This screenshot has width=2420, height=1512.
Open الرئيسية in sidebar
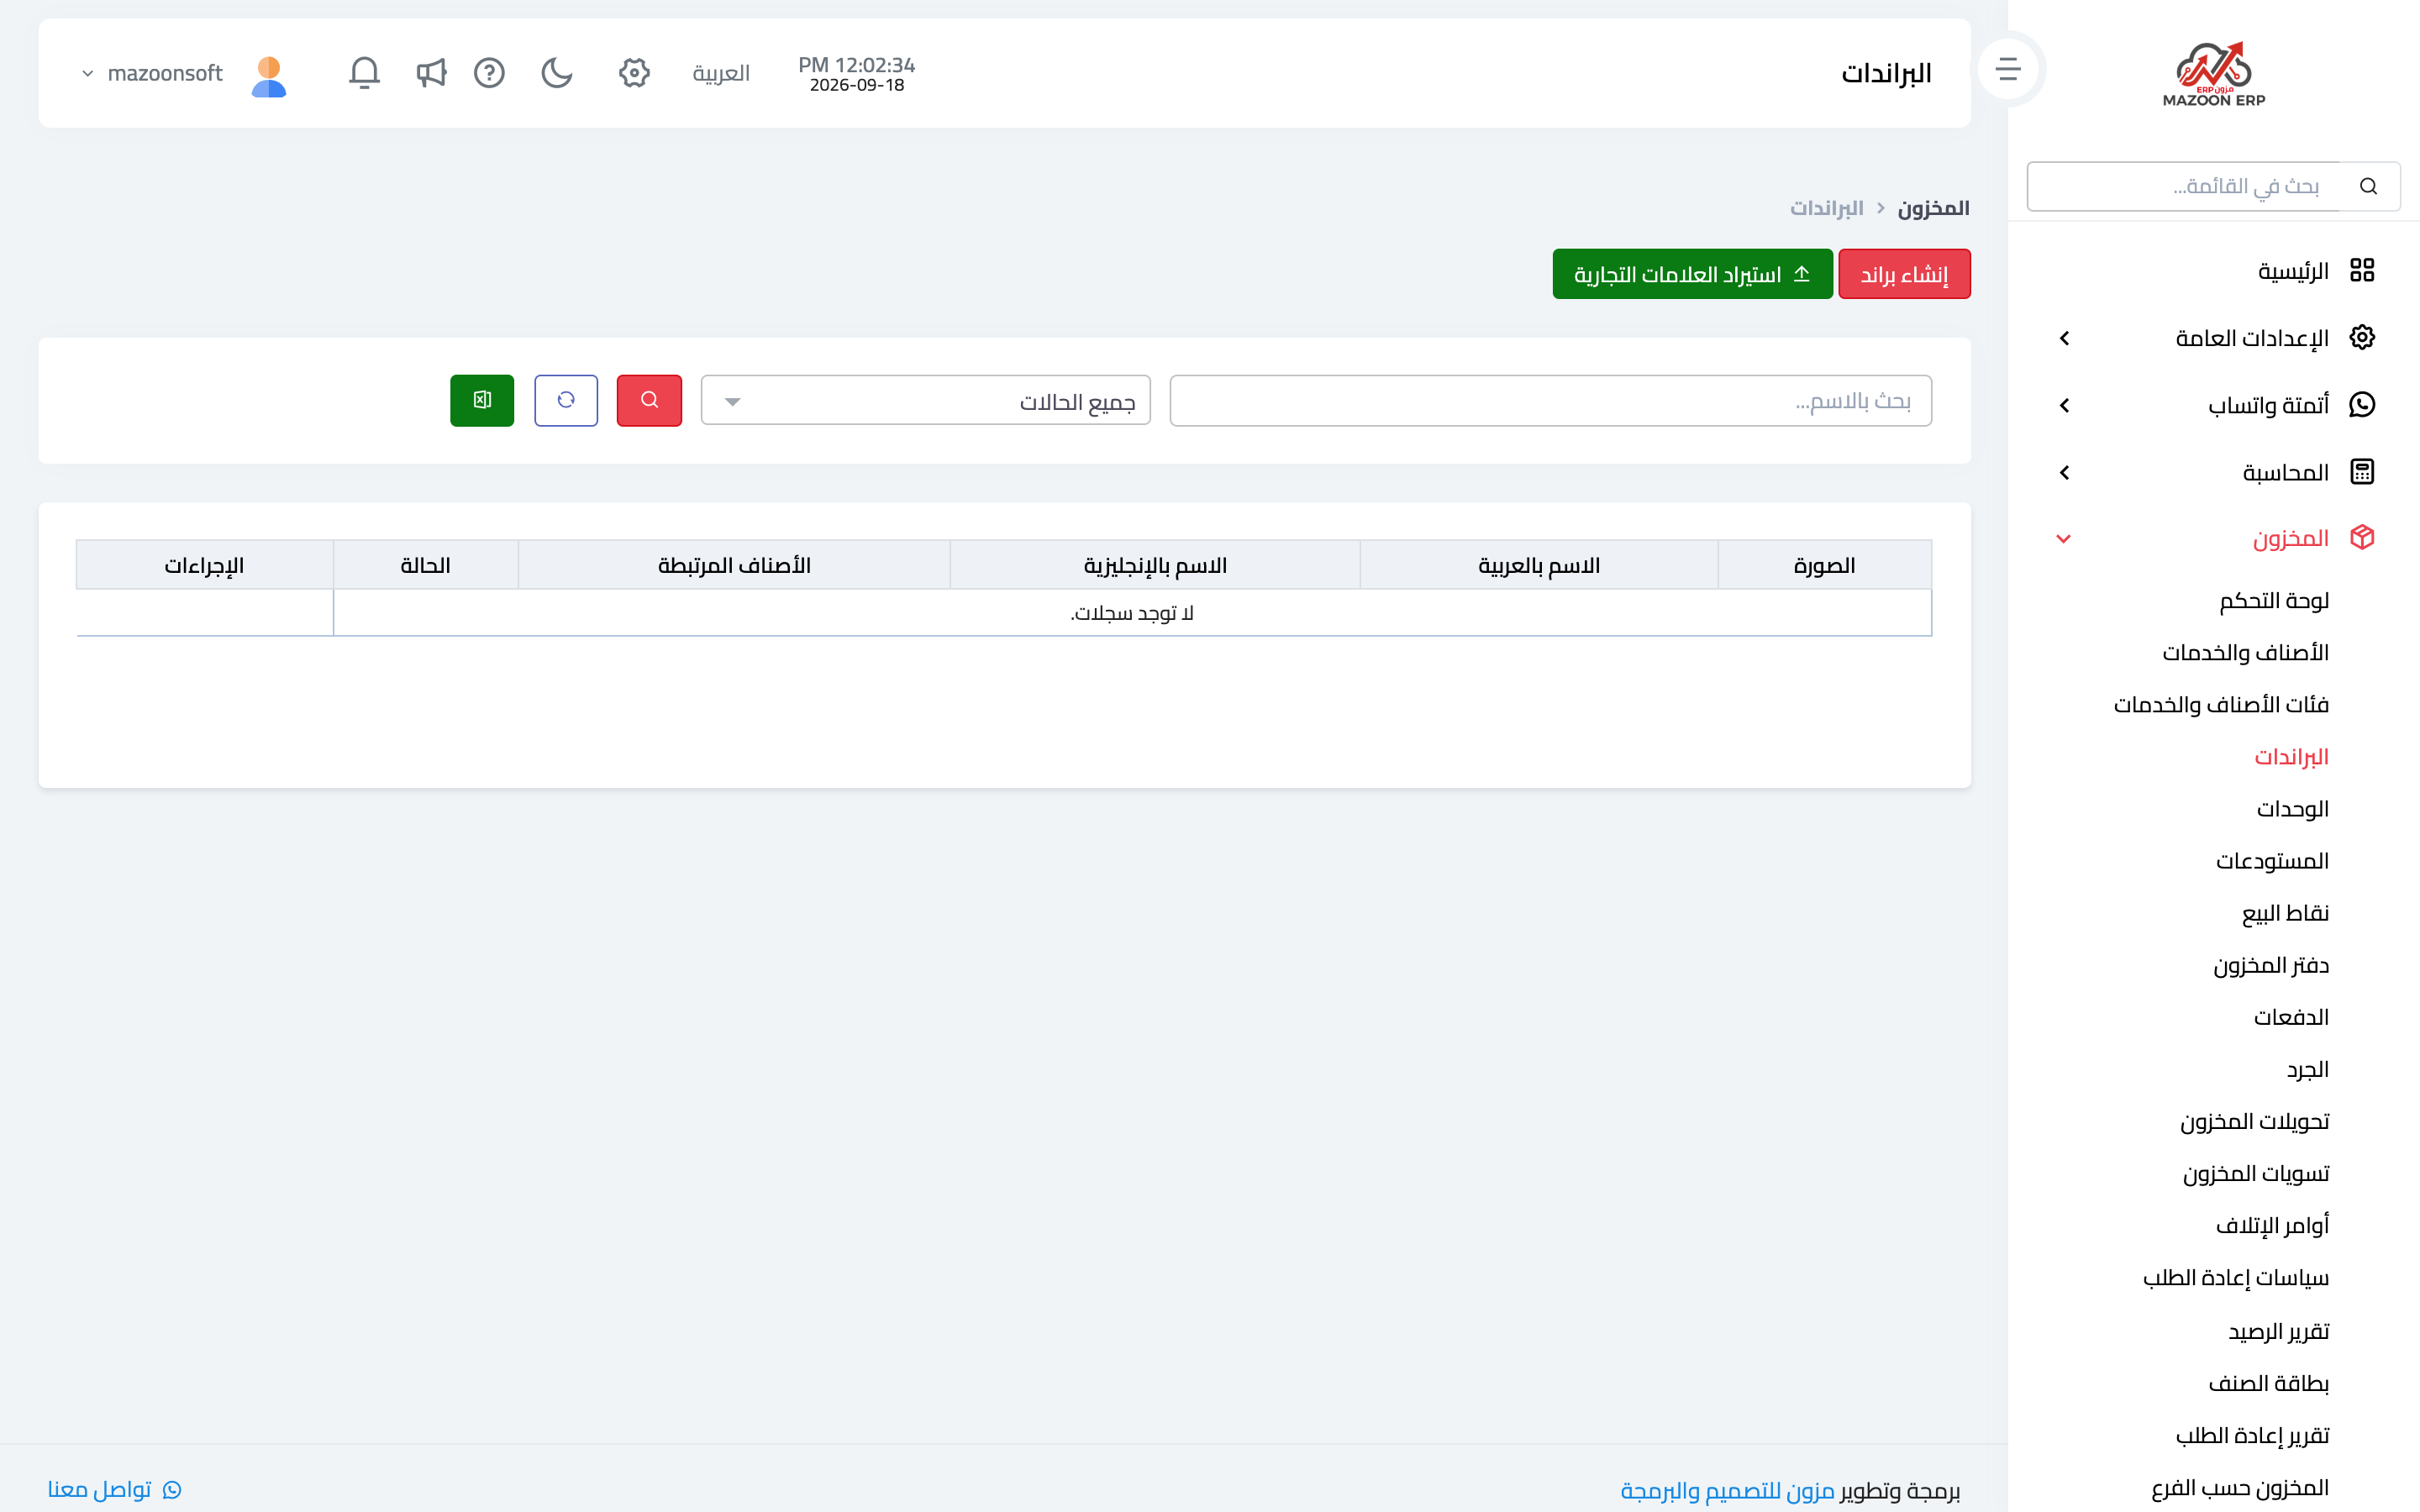click(2293, 271)
